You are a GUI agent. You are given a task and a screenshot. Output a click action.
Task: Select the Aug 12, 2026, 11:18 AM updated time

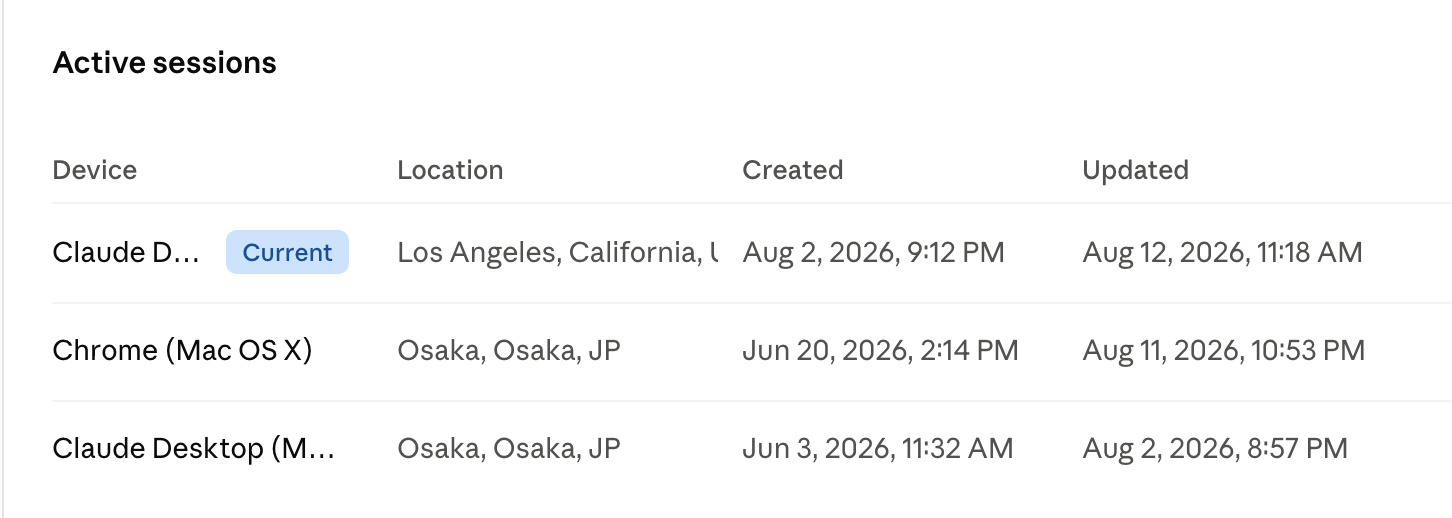[x=1223, y=252]
